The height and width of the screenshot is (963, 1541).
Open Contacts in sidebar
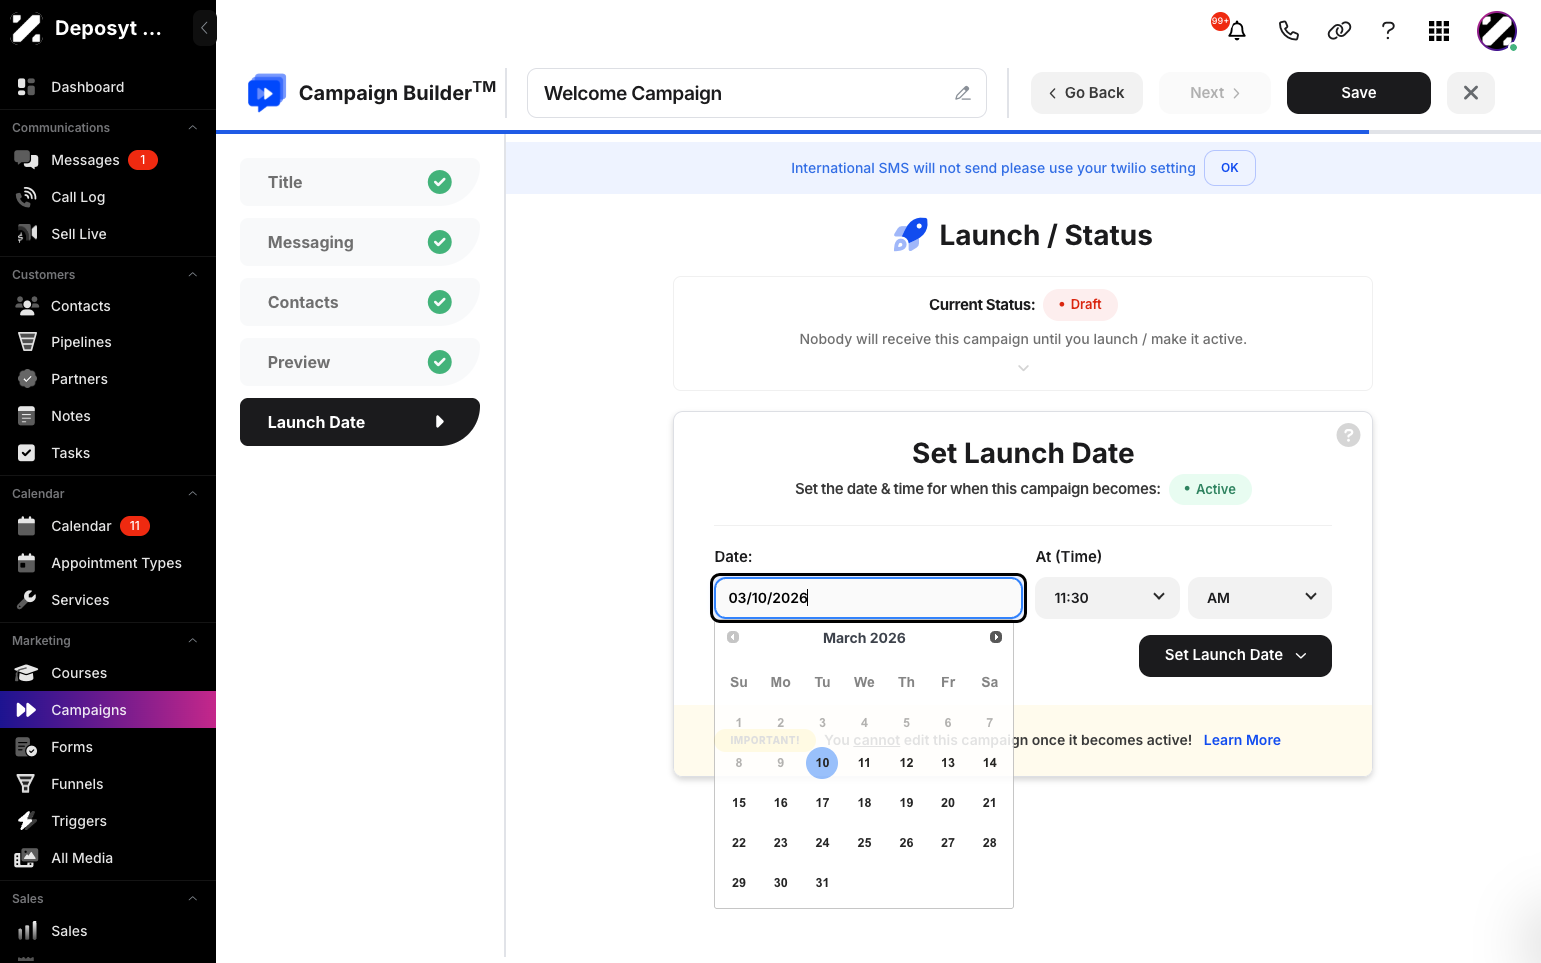click(108, 306)
